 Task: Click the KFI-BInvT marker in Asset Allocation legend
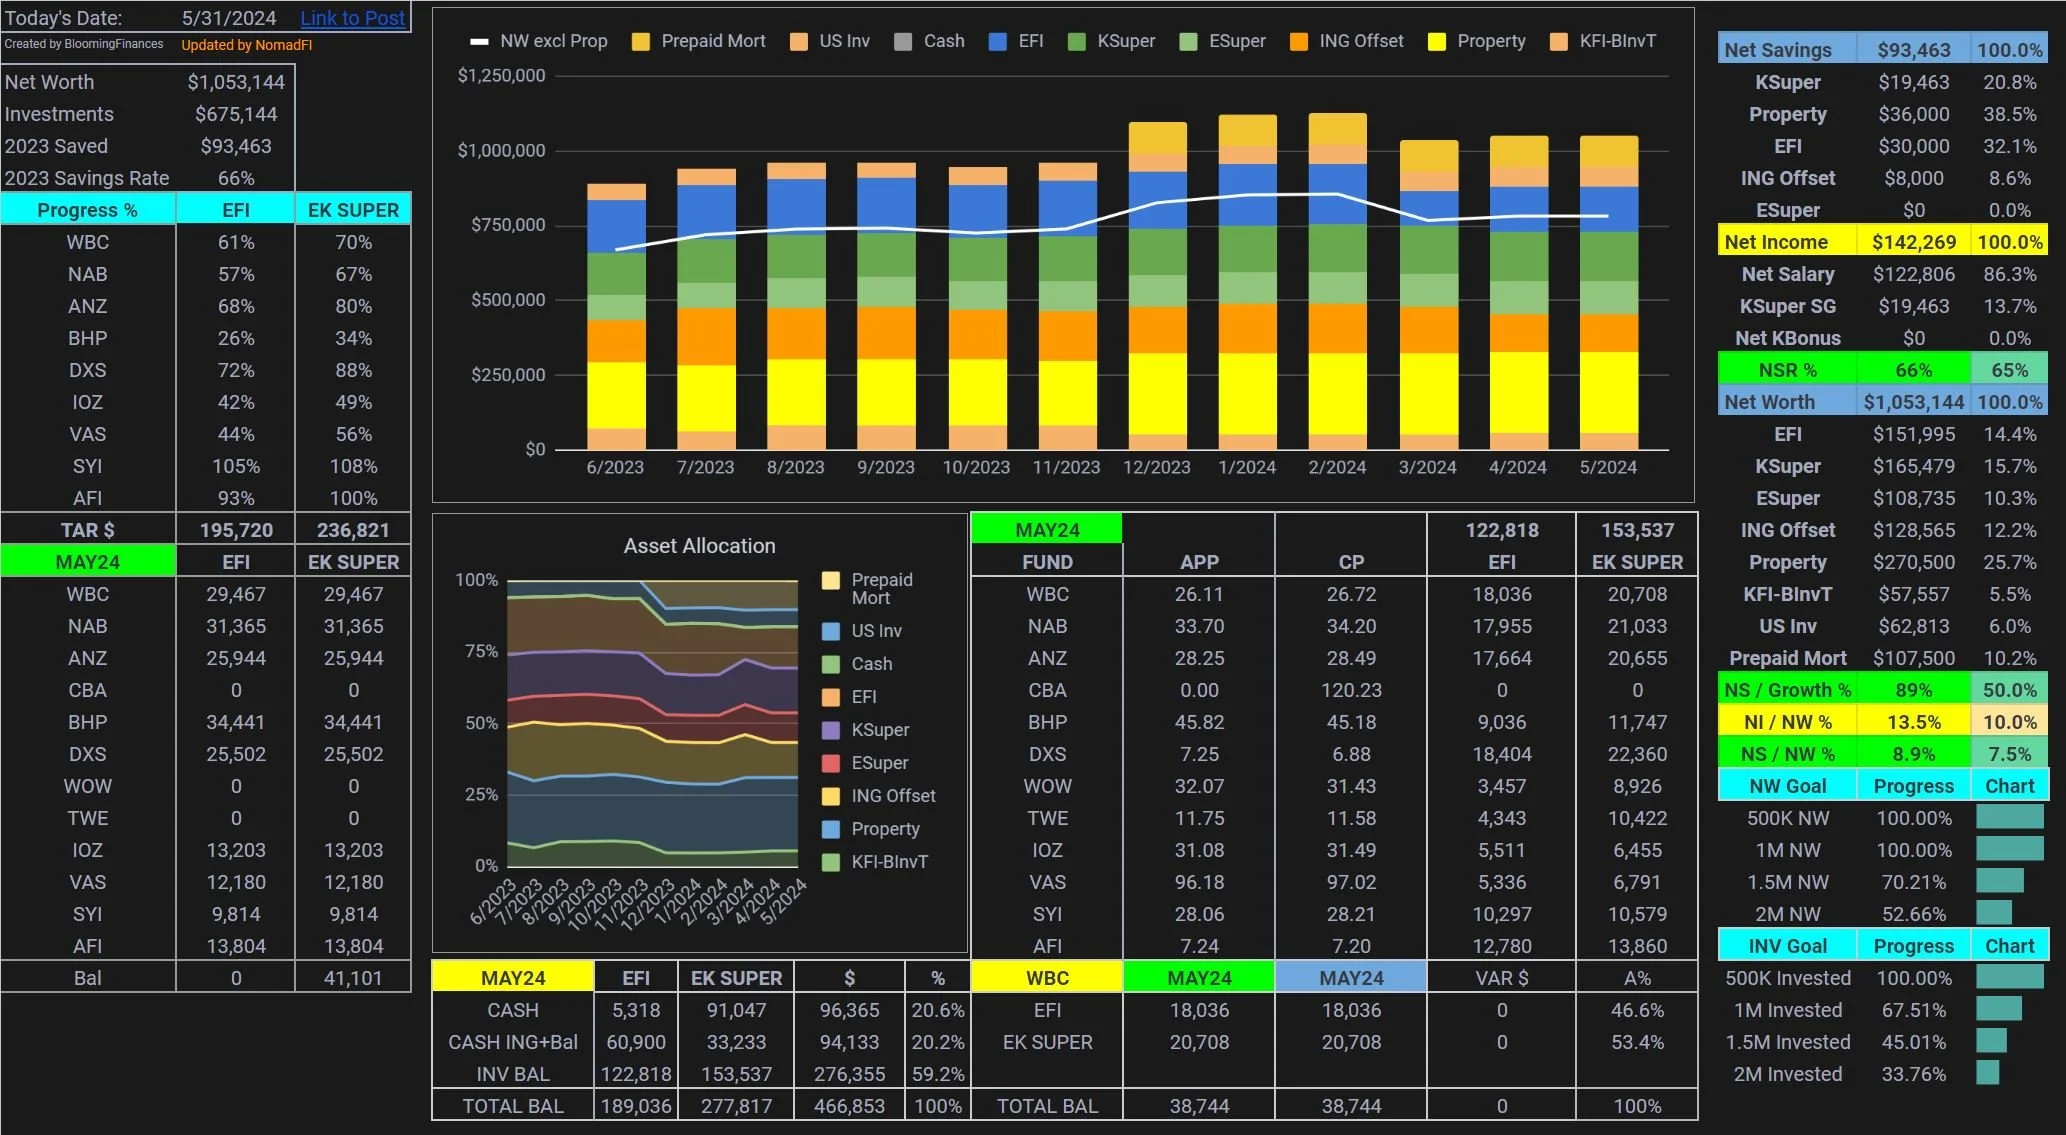coord(830,862)
